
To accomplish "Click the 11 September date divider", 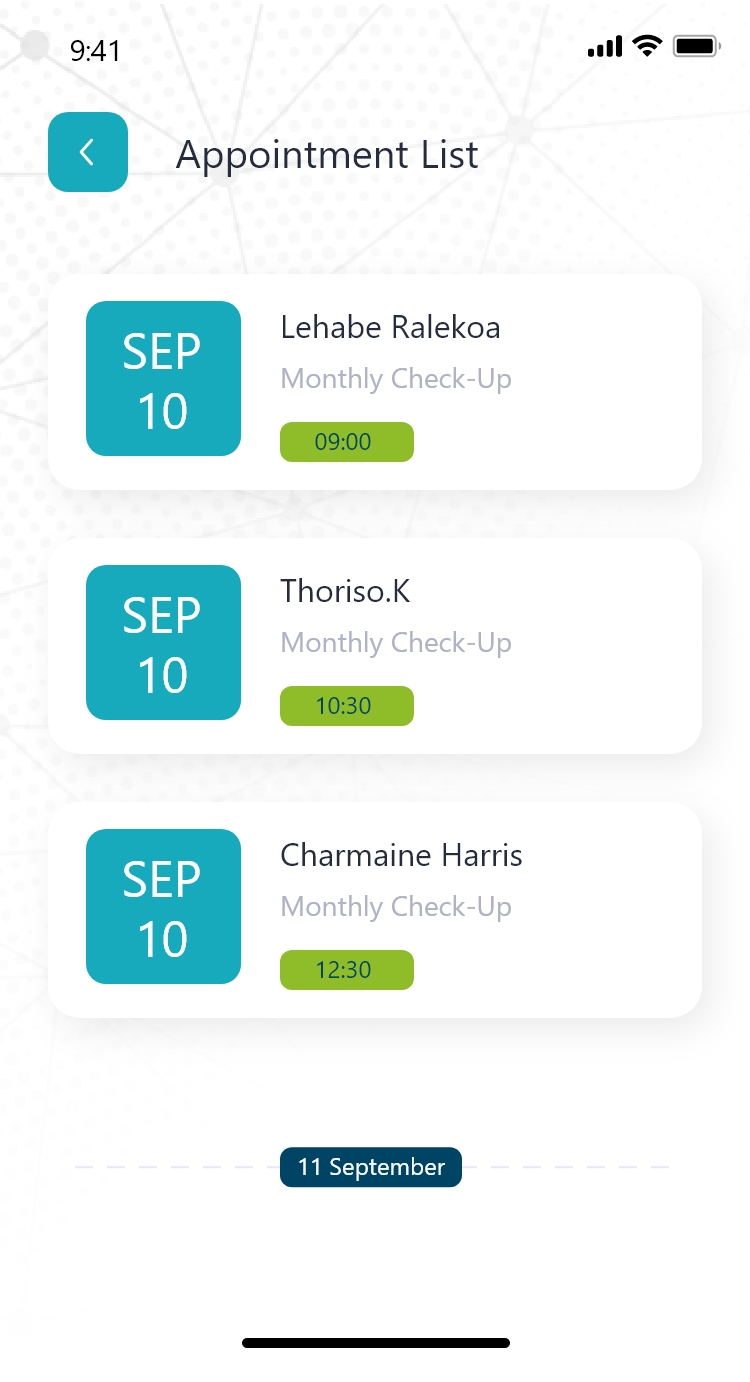I will click(x=371, y=1167).
